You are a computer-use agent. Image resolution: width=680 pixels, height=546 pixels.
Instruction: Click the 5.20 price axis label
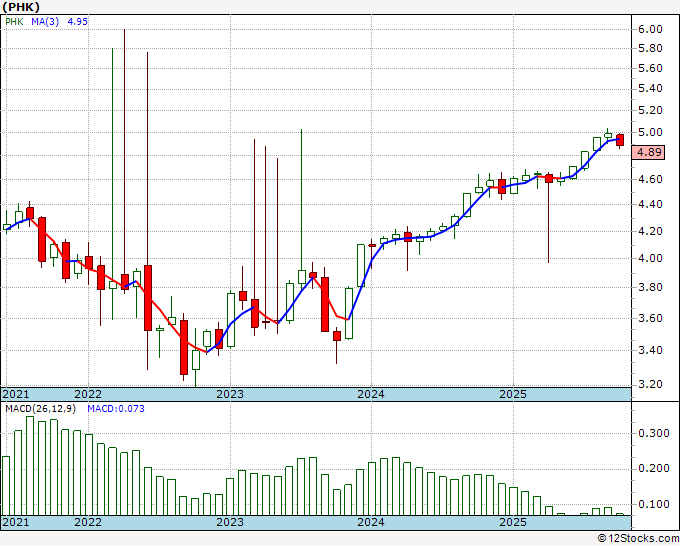point(650,110)
